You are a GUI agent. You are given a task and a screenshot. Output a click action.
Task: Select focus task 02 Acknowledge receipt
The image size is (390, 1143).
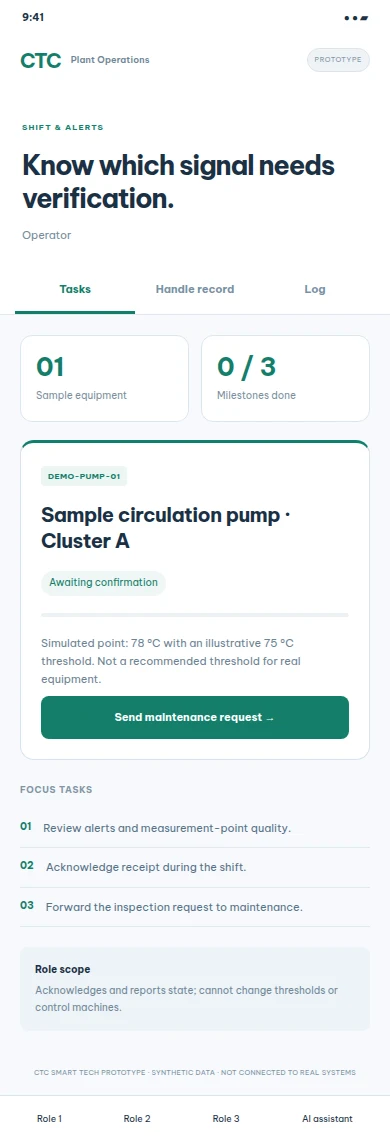point(195,867)
